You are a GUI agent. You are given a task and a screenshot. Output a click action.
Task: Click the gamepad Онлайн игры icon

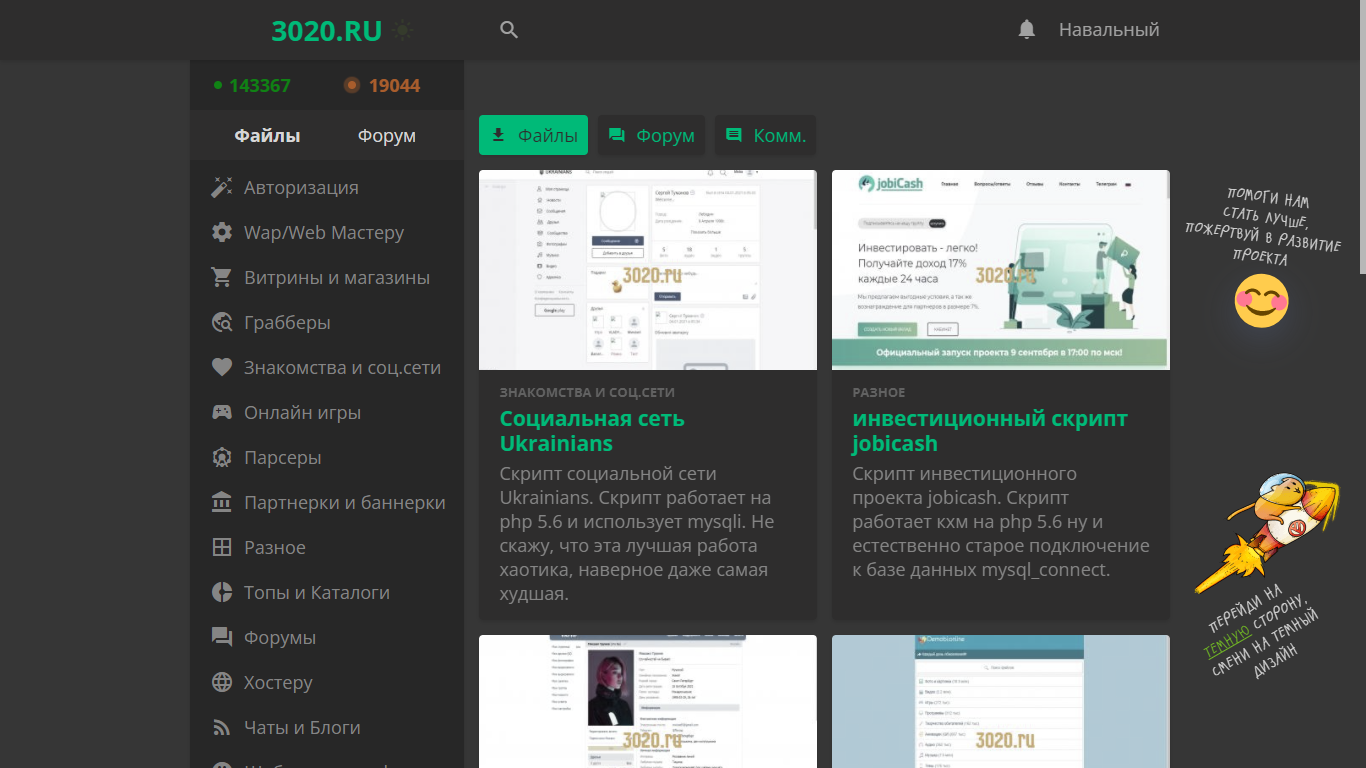point(222,413)
